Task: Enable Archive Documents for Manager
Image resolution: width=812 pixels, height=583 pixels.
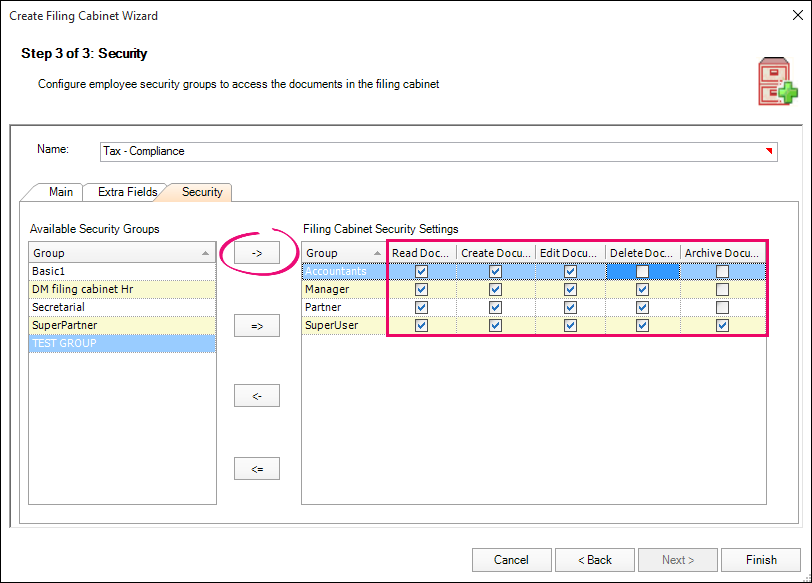Action: [722, 290]
